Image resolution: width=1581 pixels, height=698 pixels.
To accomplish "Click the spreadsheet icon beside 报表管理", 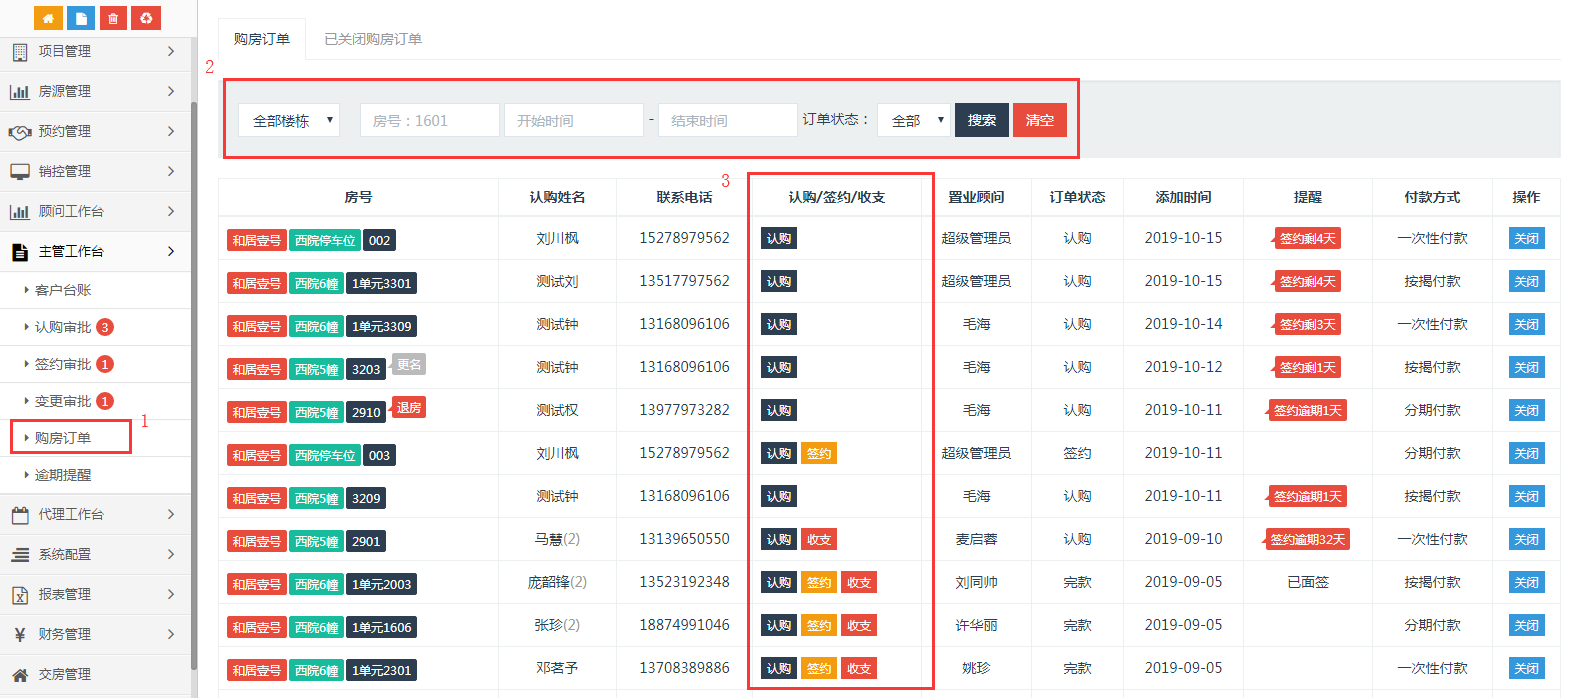I will coord(20,595).
